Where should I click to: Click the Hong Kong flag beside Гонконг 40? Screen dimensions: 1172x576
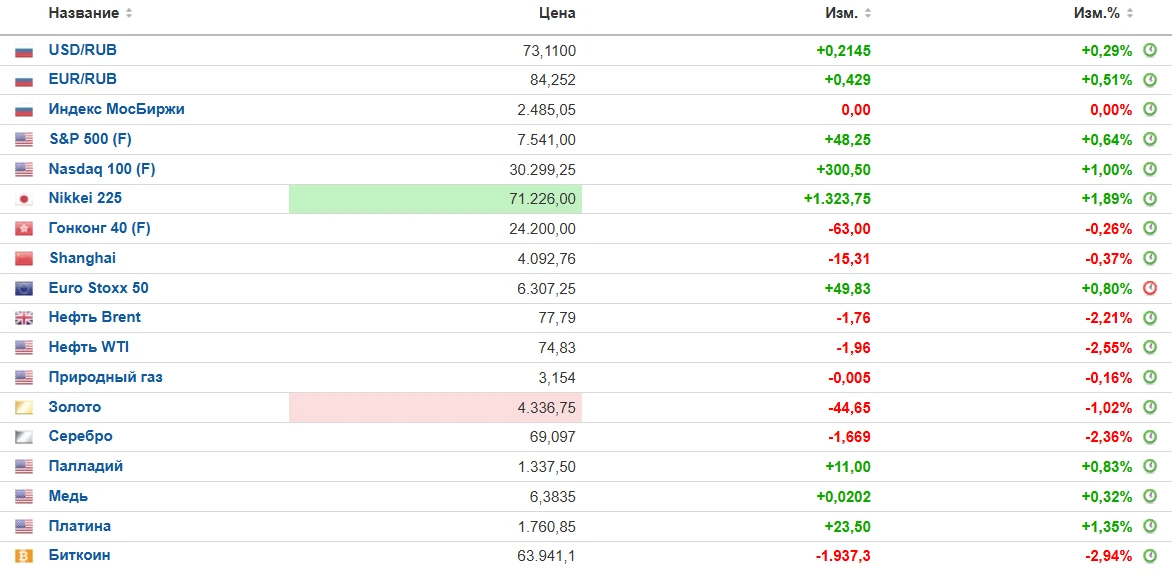pos(24,229)
